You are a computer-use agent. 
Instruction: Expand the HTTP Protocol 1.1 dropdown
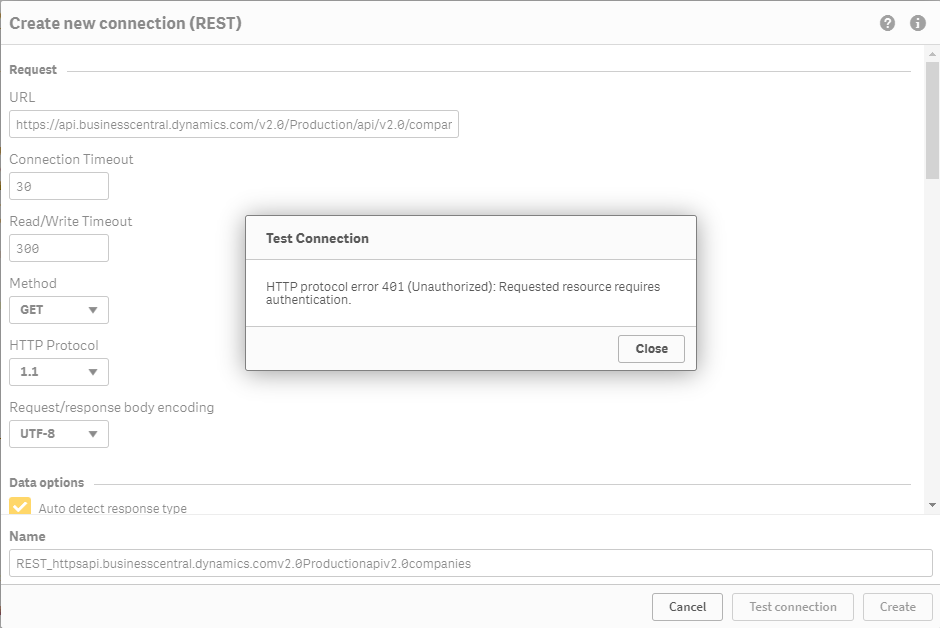pos(59,372)
